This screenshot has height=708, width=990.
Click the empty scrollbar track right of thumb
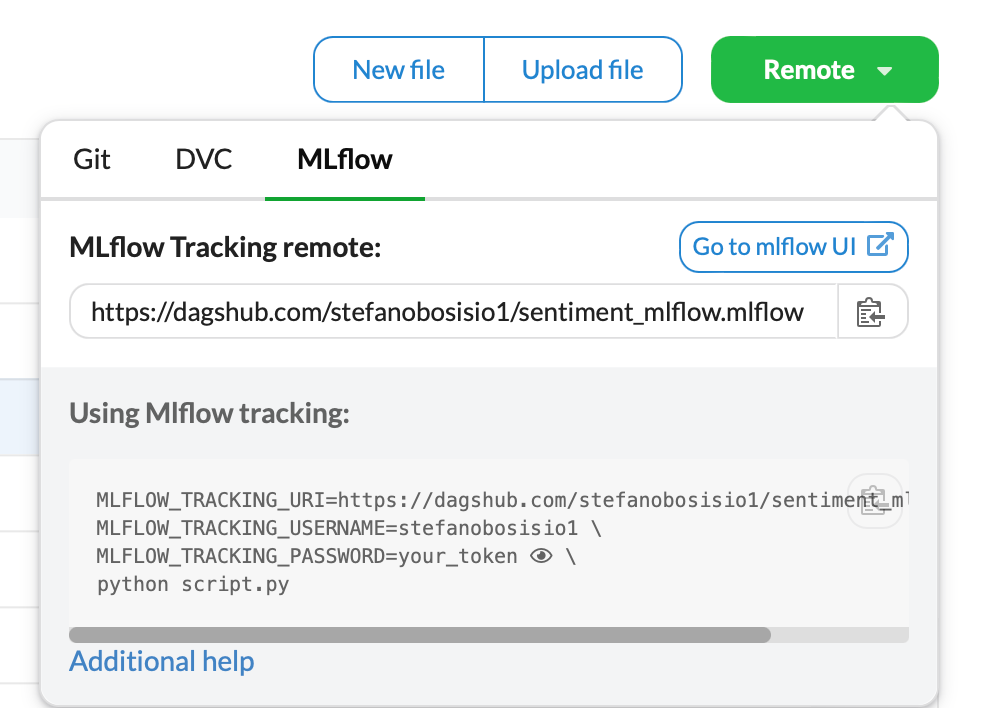pyautogui.click(x=840, y=635)
